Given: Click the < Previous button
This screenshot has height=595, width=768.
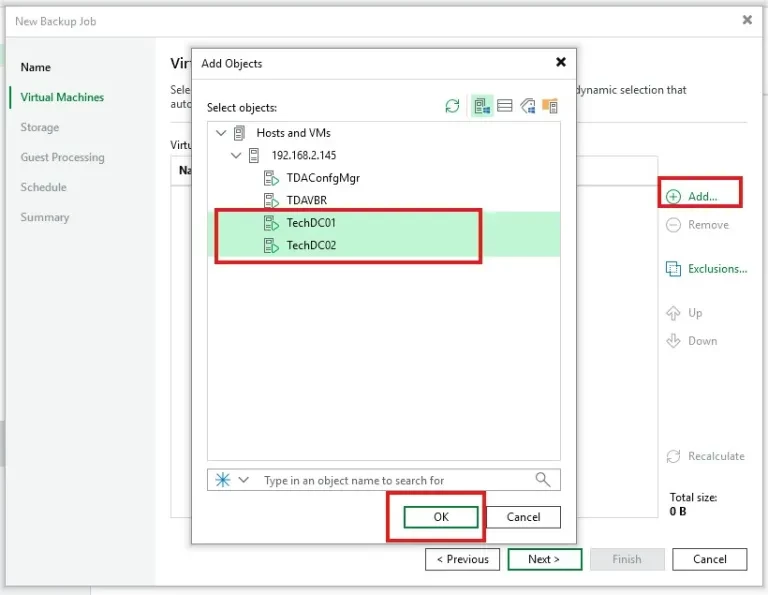Looking at the screenshot, I should 462,559.
